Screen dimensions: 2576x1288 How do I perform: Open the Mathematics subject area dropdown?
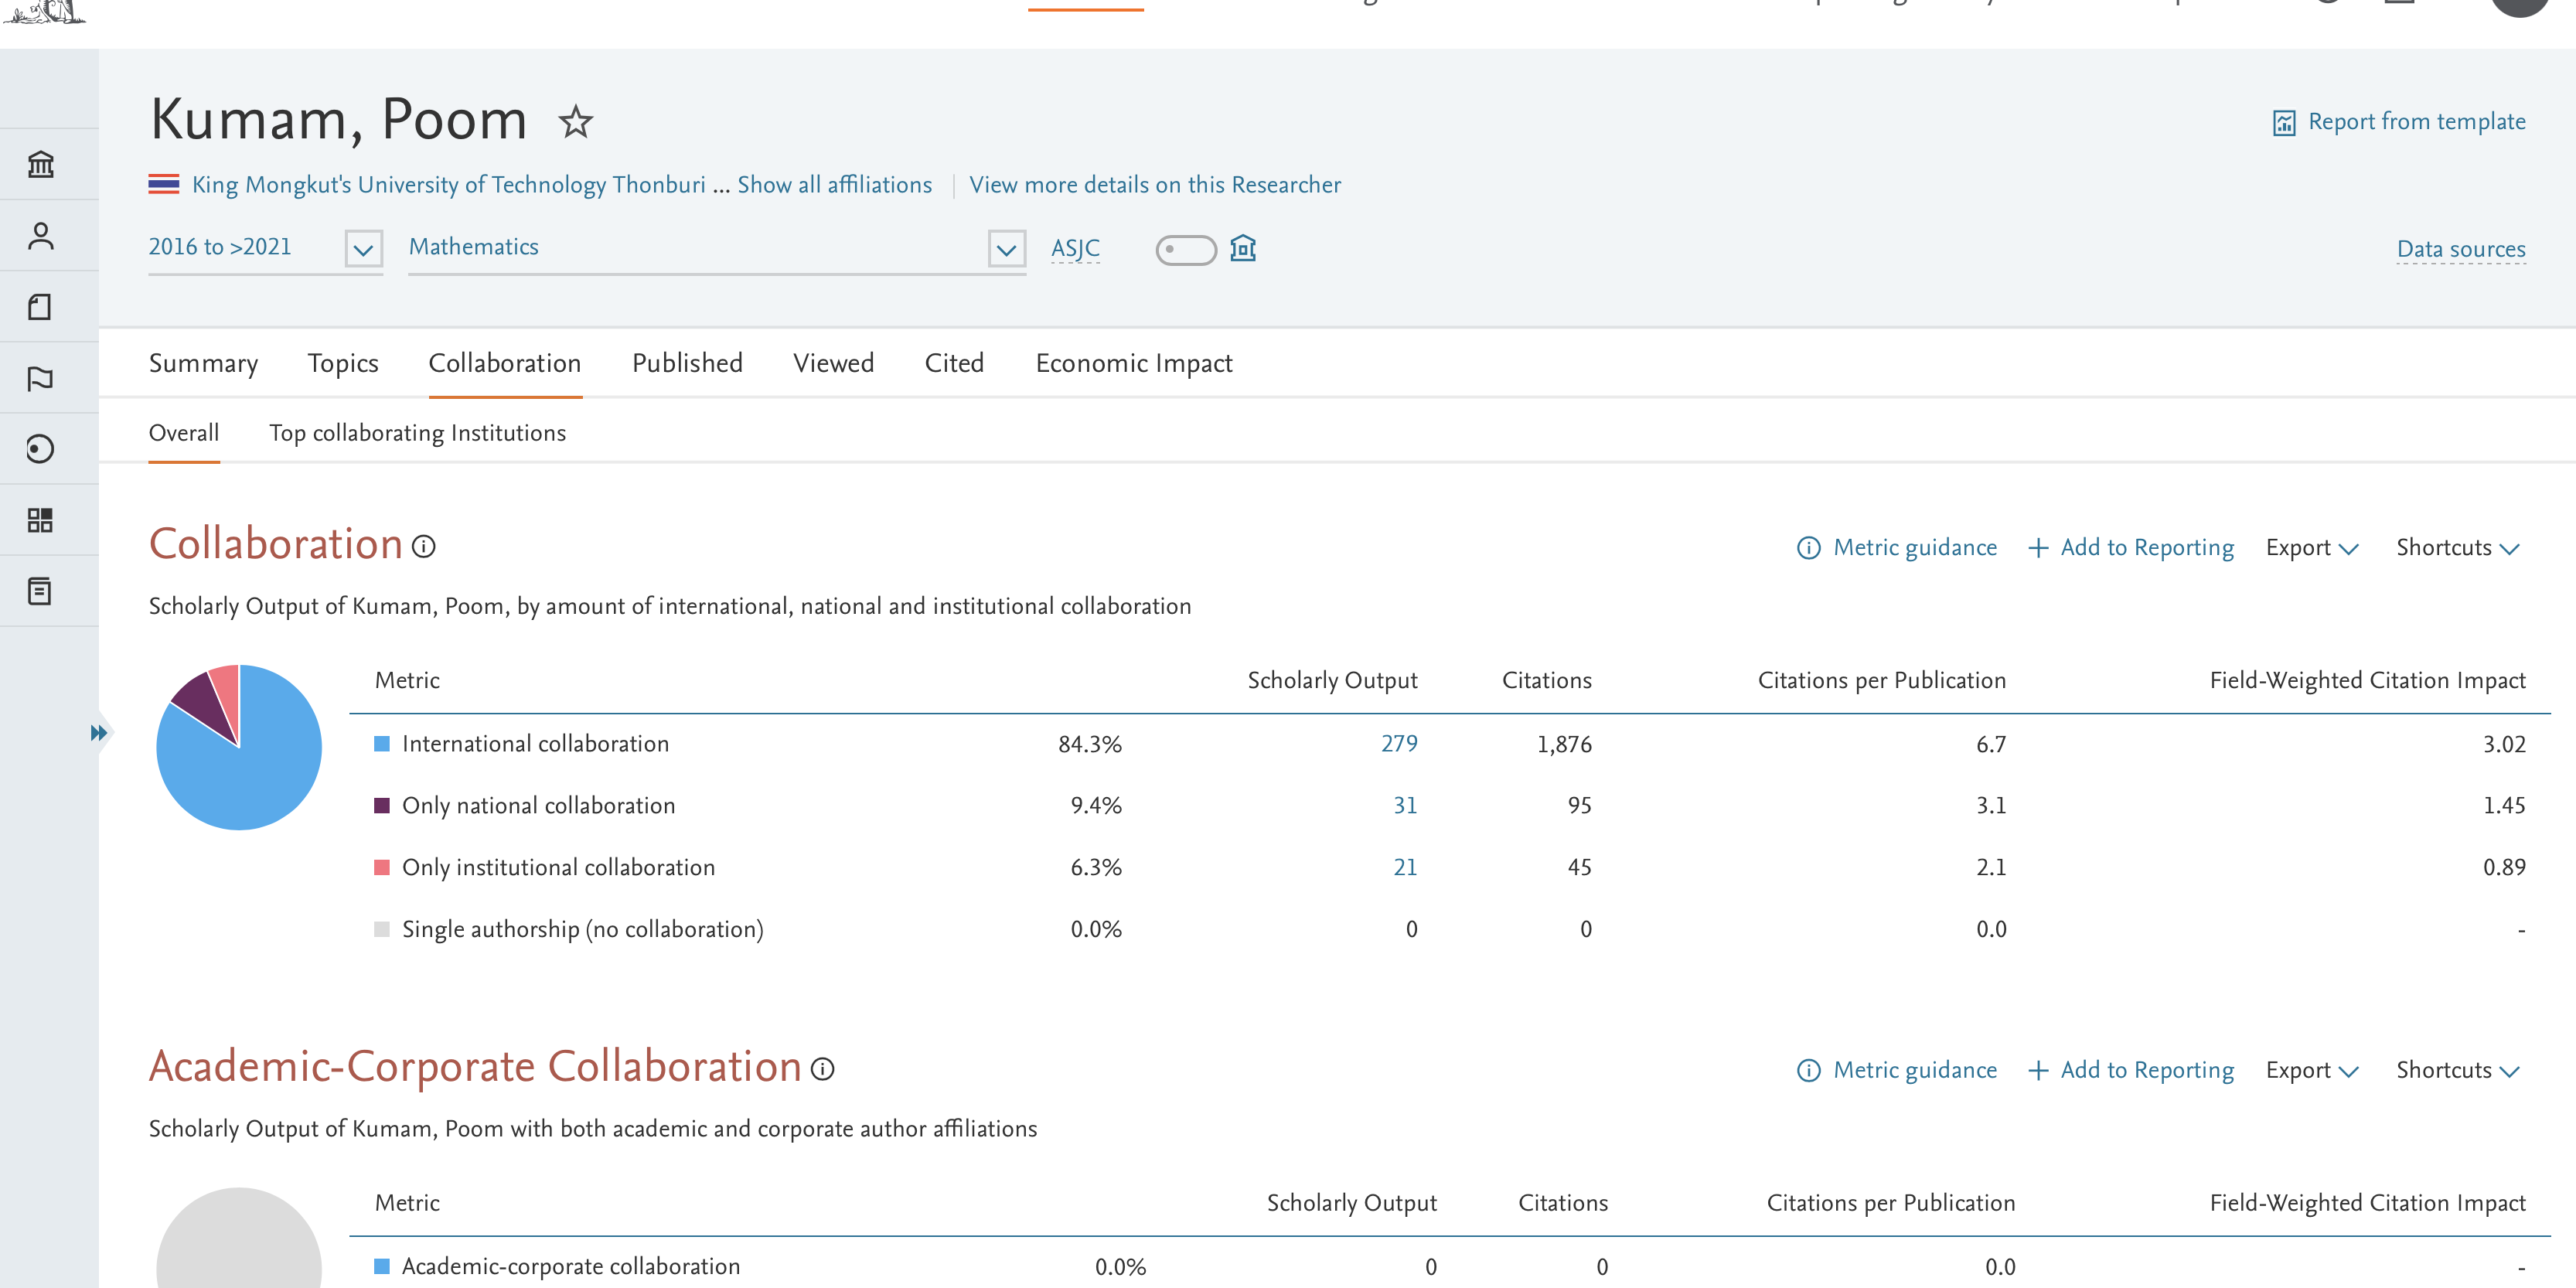1006,249
